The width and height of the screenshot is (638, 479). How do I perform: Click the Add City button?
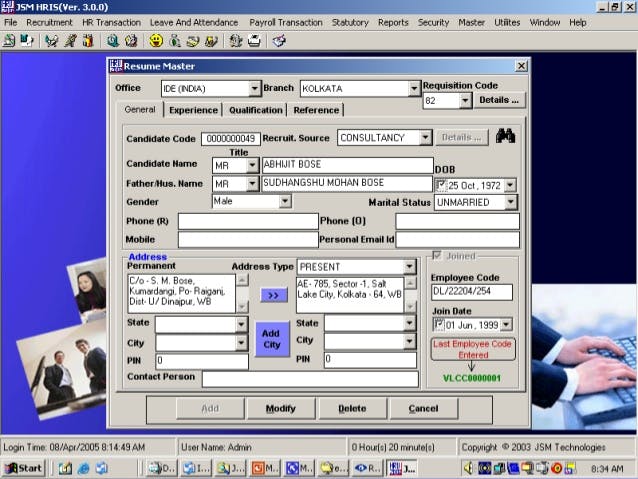click(271, 339)
